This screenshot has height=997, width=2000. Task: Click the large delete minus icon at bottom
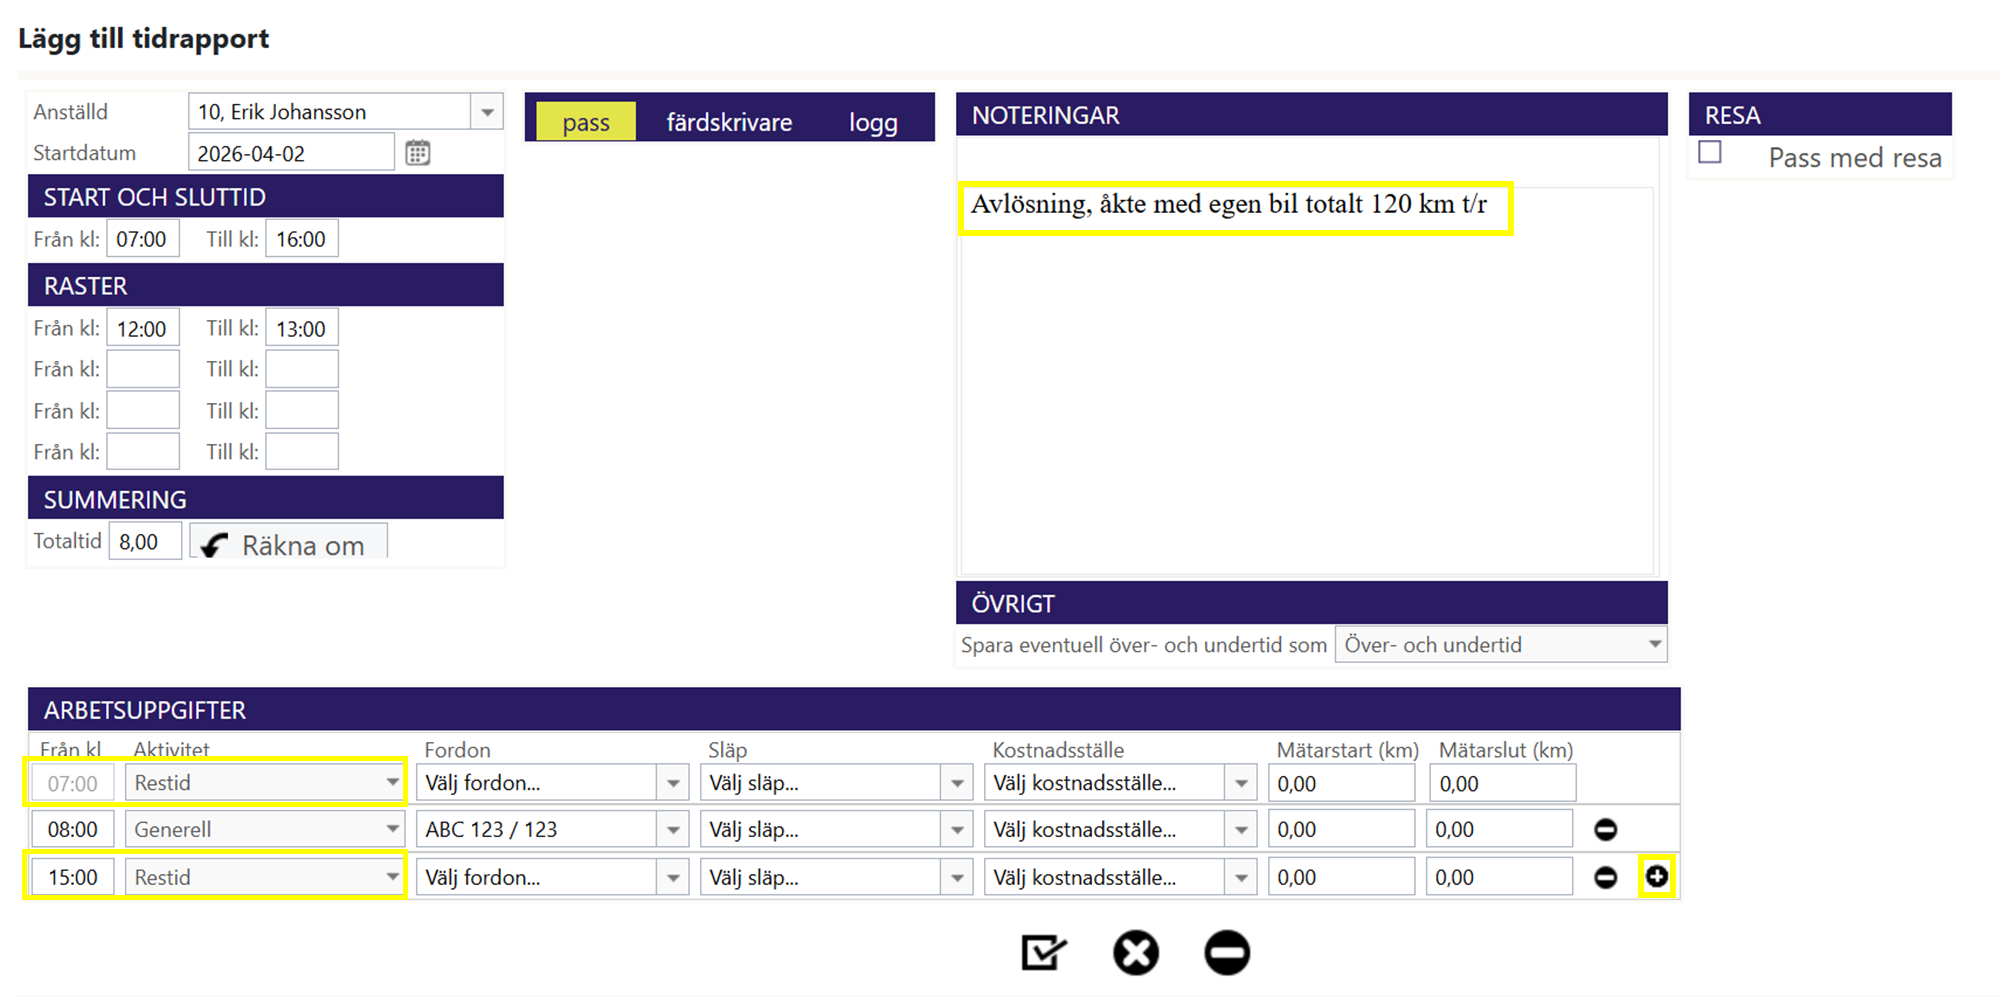[x=1227, y=952]
